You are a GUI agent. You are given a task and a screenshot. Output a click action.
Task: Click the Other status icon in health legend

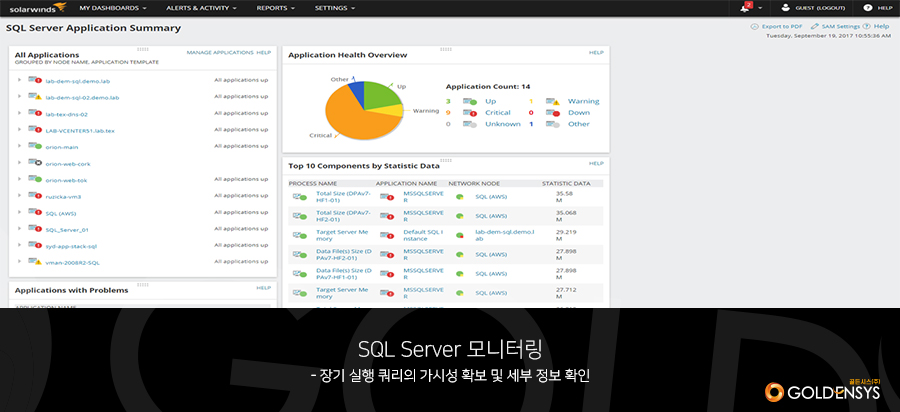coord(553,124)
